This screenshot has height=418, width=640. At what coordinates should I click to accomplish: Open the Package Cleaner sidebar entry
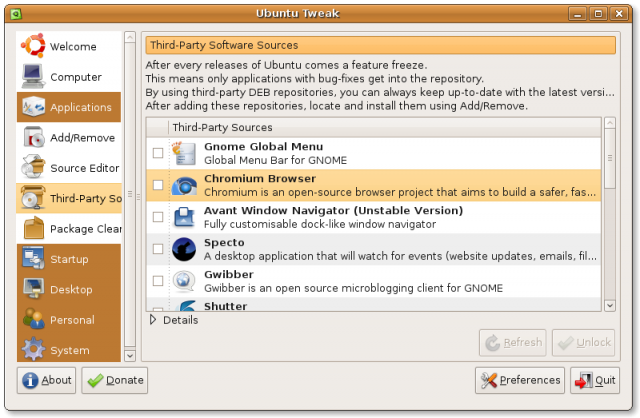tap(69, 228)
